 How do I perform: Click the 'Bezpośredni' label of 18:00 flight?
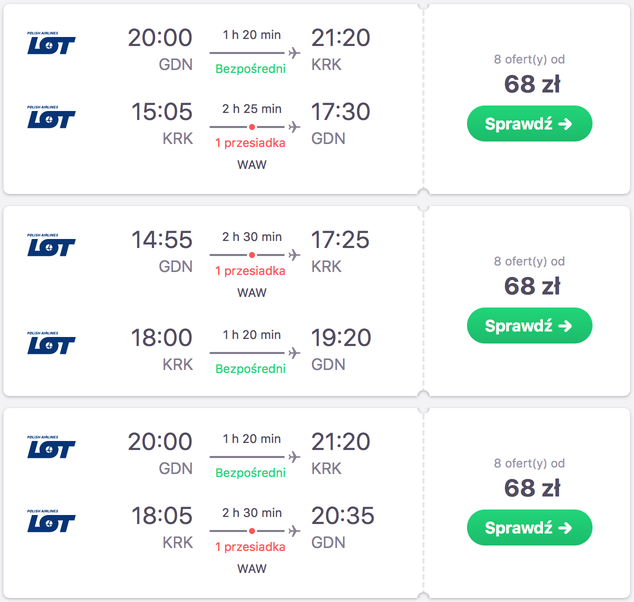250,369
